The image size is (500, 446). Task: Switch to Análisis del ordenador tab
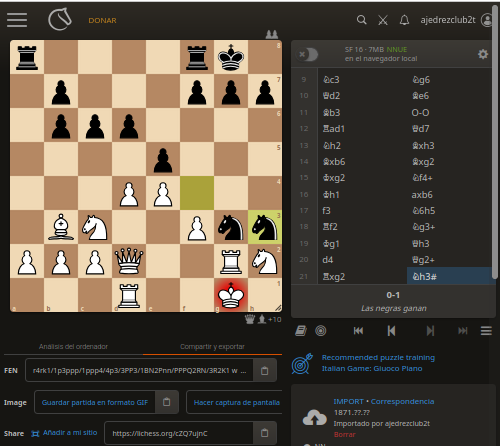point(73,347)
